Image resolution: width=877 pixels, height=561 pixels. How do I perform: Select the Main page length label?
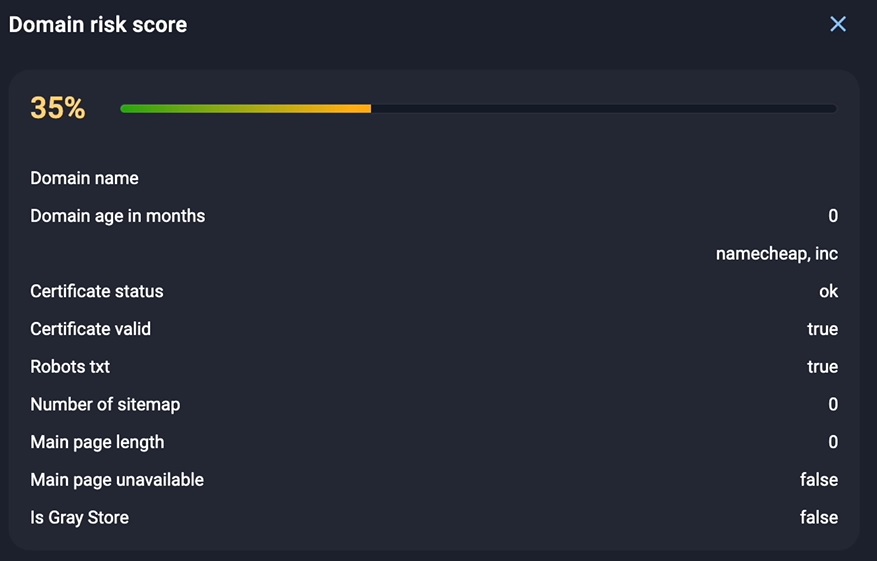coord(97,442)
